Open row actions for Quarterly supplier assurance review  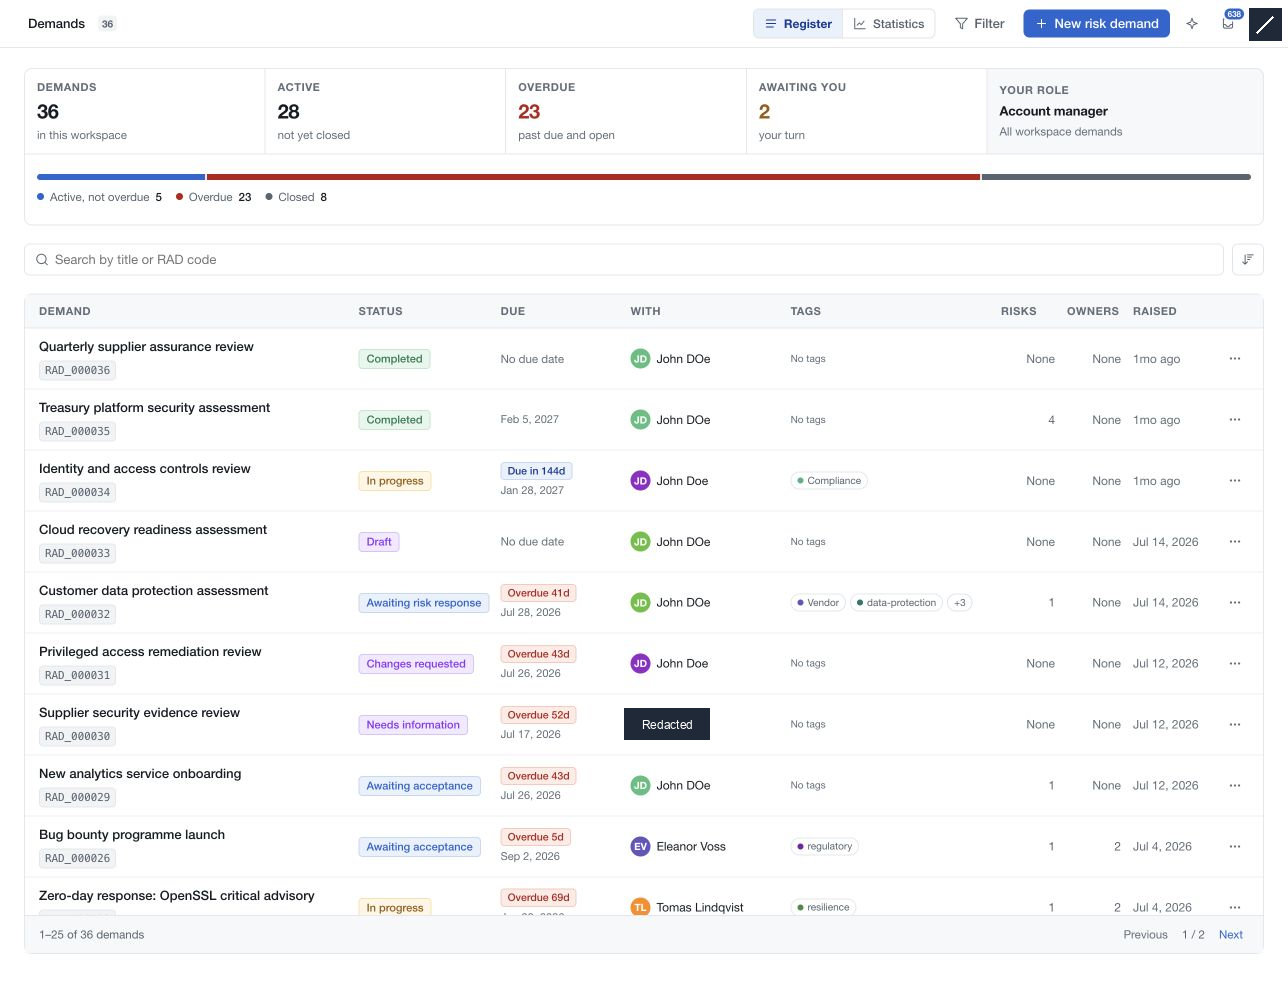pyautogui.click(x=1235, y=359)
